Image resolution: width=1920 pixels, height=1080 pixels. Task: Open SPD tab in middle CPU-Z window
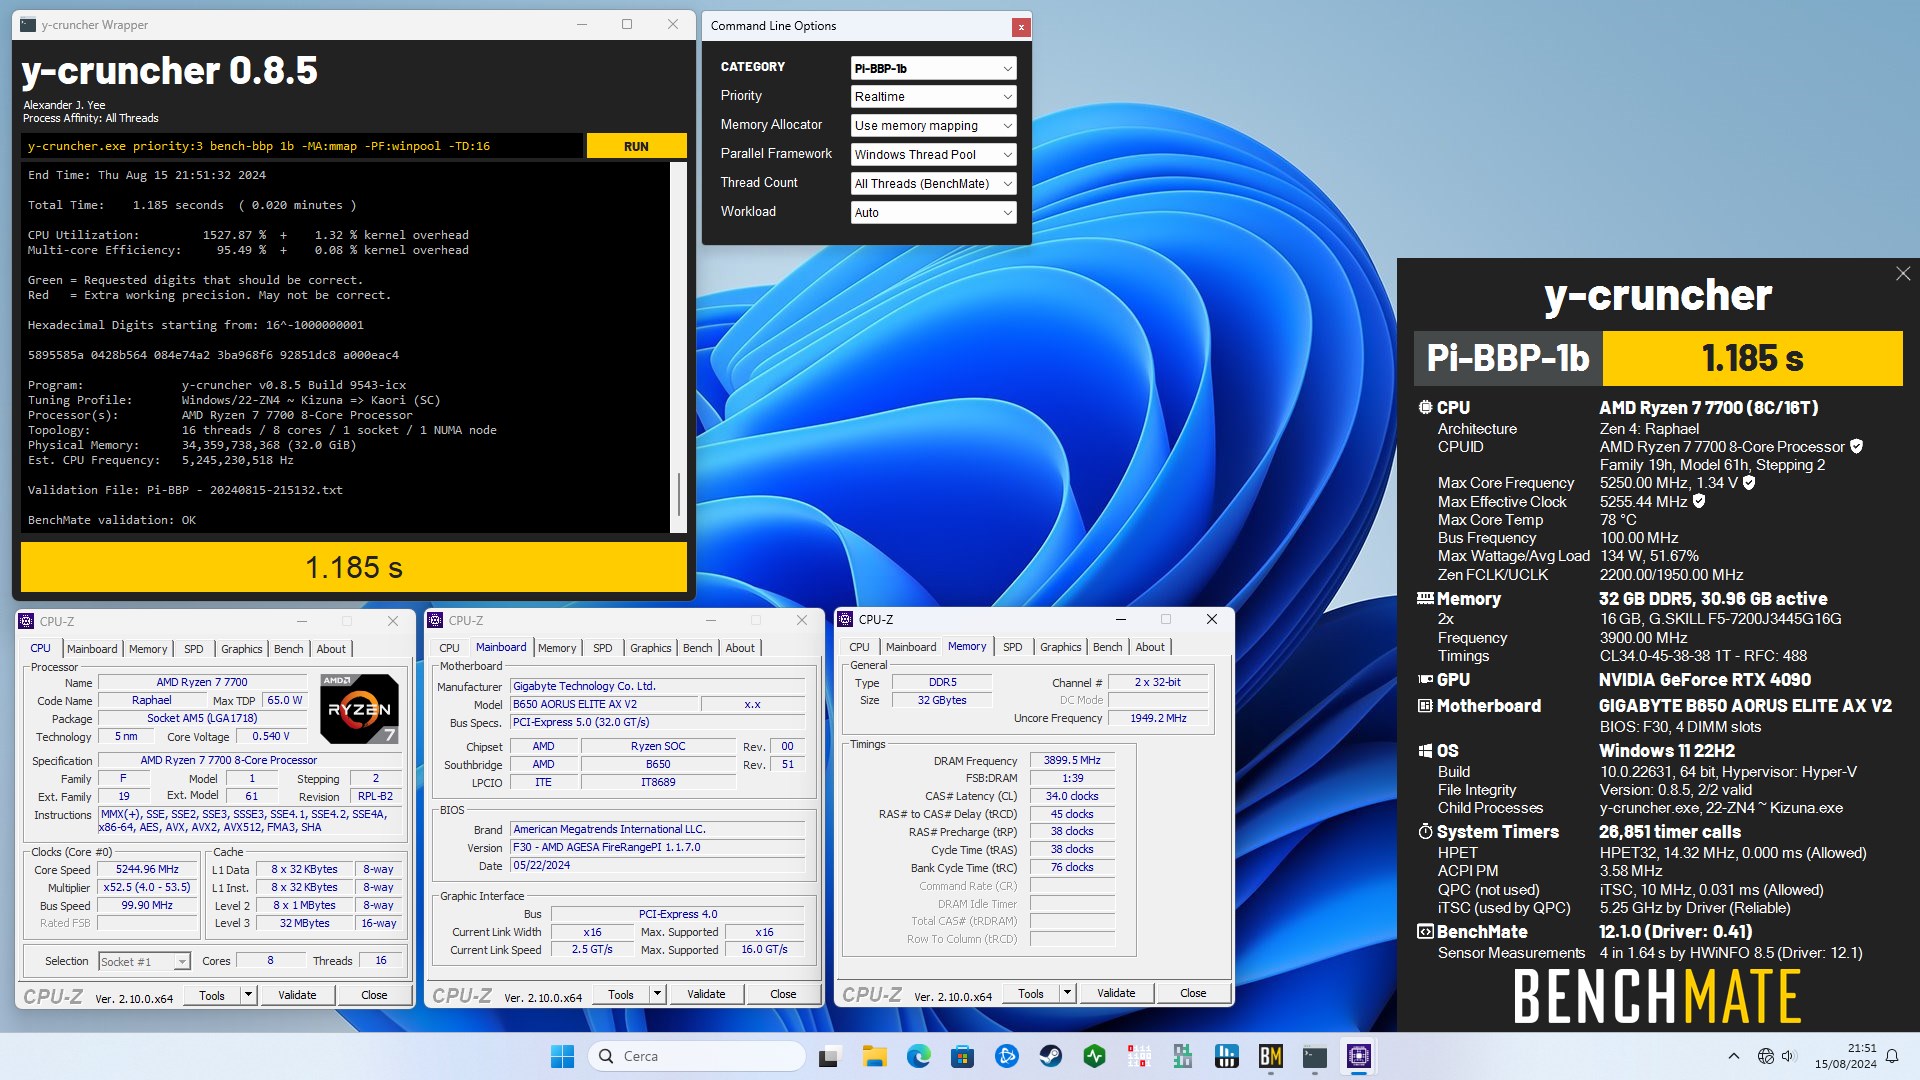pos(602,647)
